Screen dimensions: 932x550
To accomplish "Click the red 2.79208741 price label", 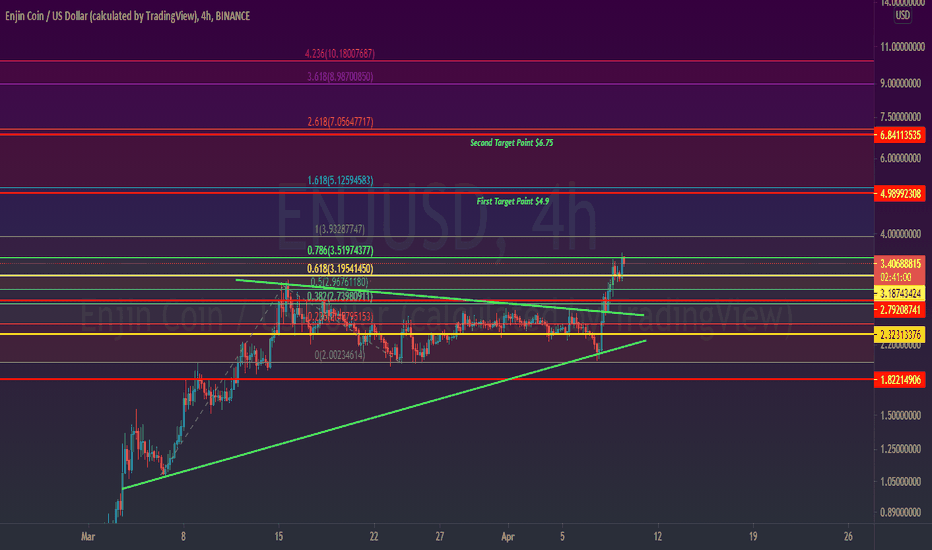I will pos(900,310).
